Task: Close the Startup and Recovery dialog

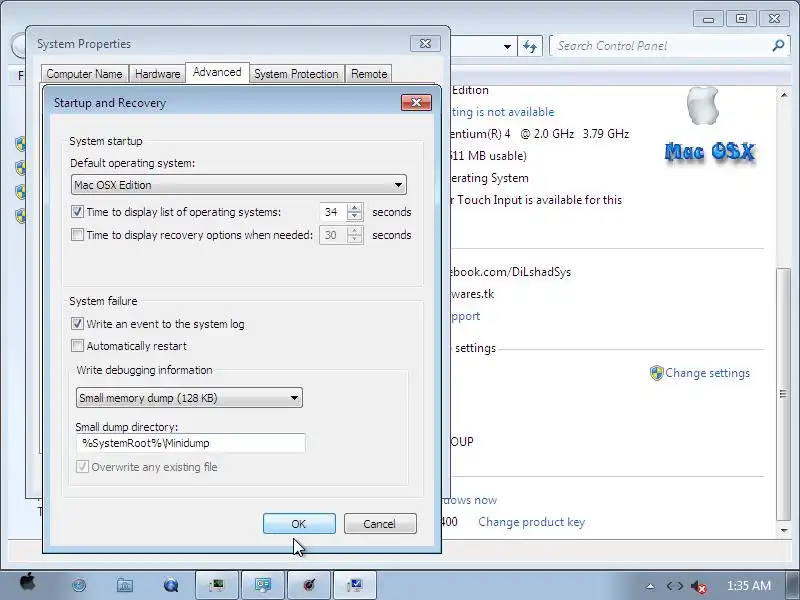Action: [416, 103]
